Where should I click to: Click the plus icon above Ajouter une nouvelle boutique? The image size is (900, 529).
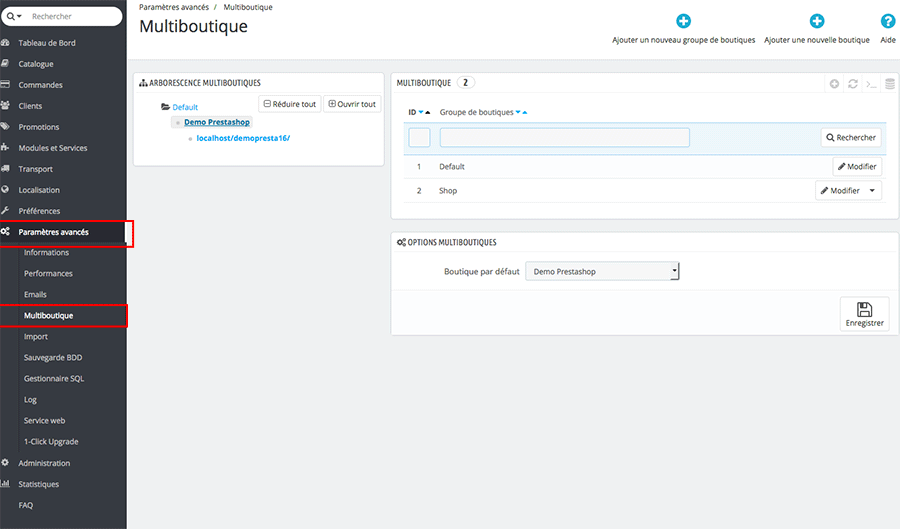(816, 21)
